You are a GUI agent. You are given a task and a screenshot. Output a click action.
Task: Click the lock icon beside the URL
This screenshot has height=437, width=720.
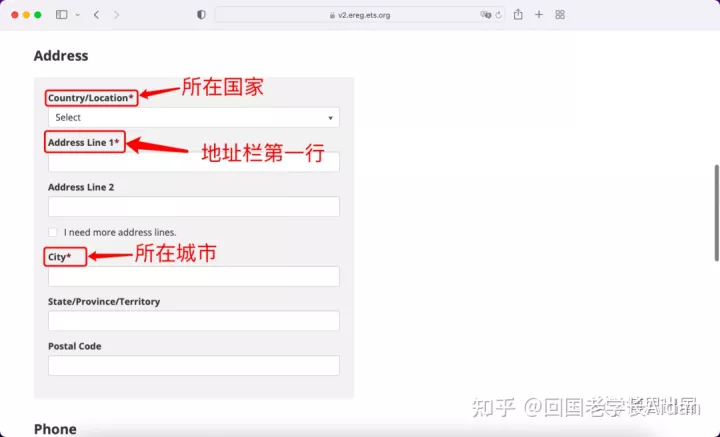click(x=332, y=15)
